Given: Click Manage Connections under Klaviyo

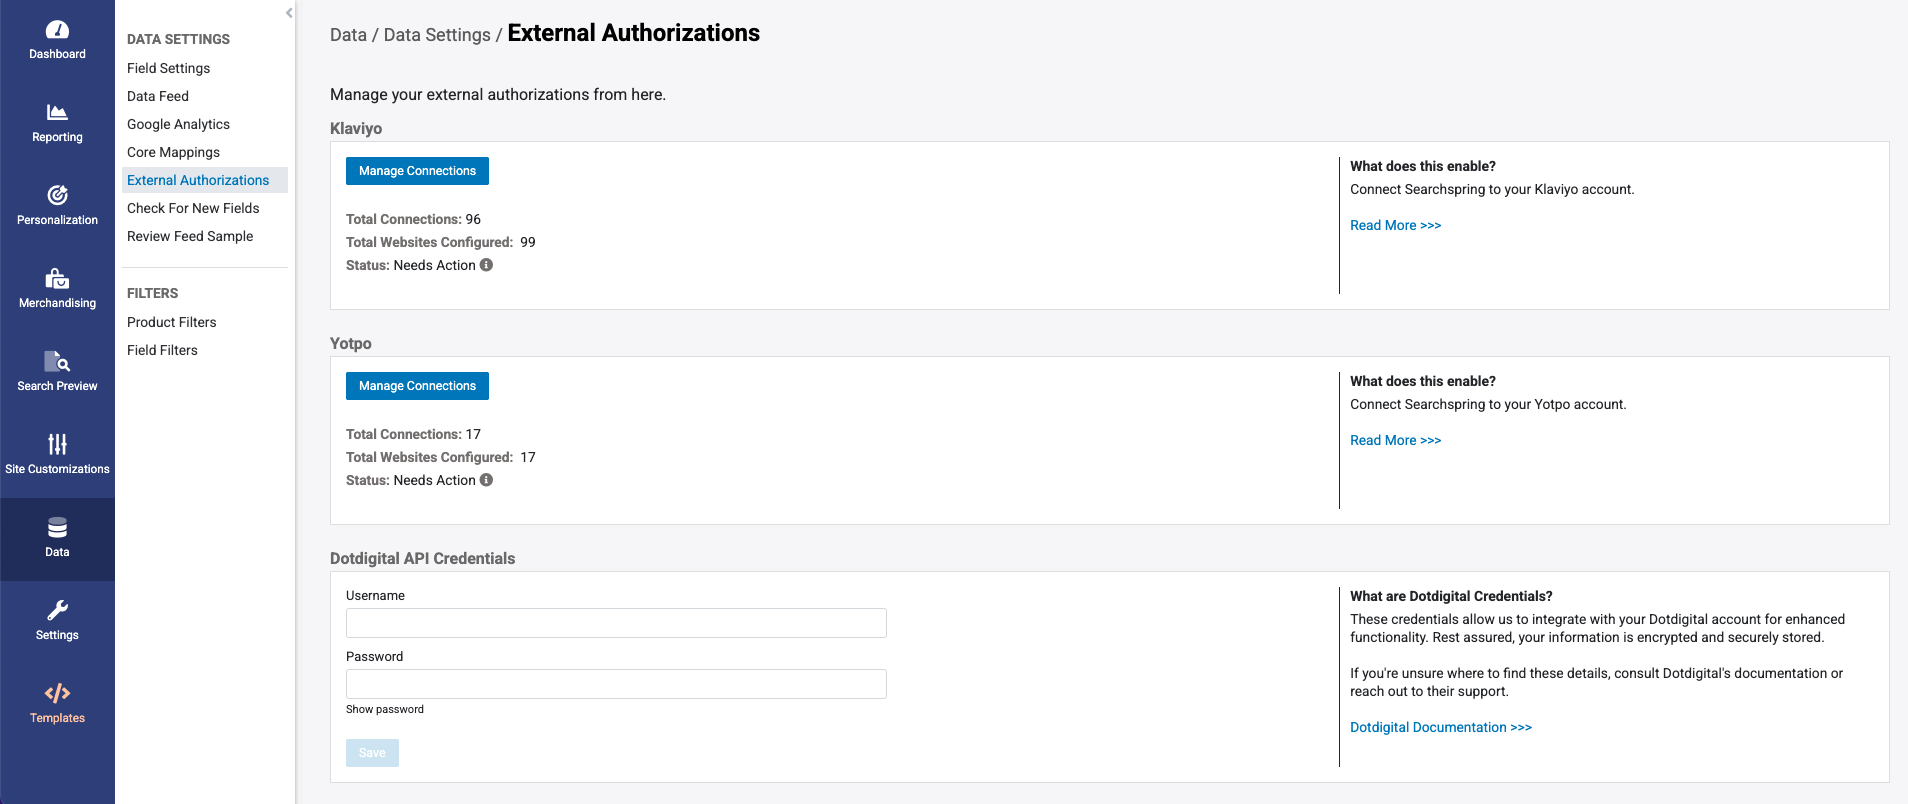Looking at the screenshot, I should click(x=417, y=171).
